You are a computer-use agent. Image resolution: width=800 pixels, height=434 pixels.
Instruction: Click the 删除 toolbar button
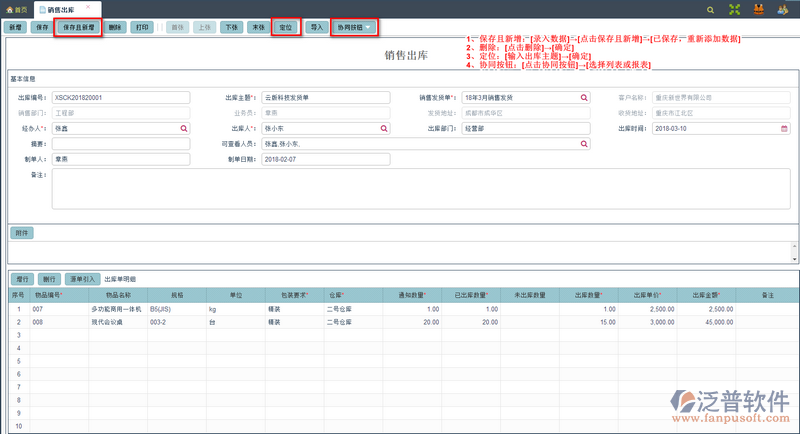tap(115, 28)
